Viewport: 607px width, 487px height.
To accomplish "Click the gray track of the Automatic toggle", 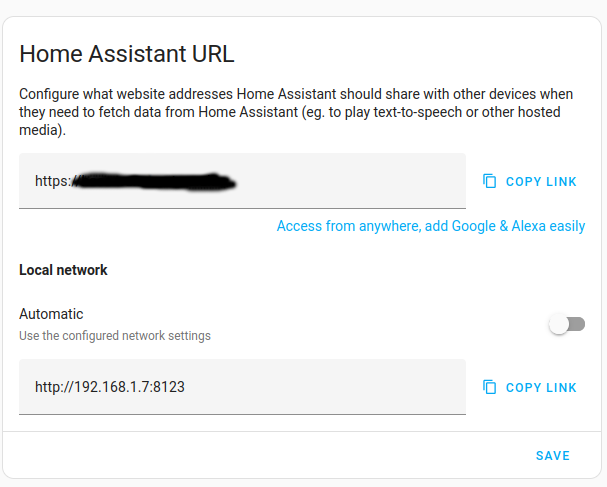I will click(x=578, y=324).
